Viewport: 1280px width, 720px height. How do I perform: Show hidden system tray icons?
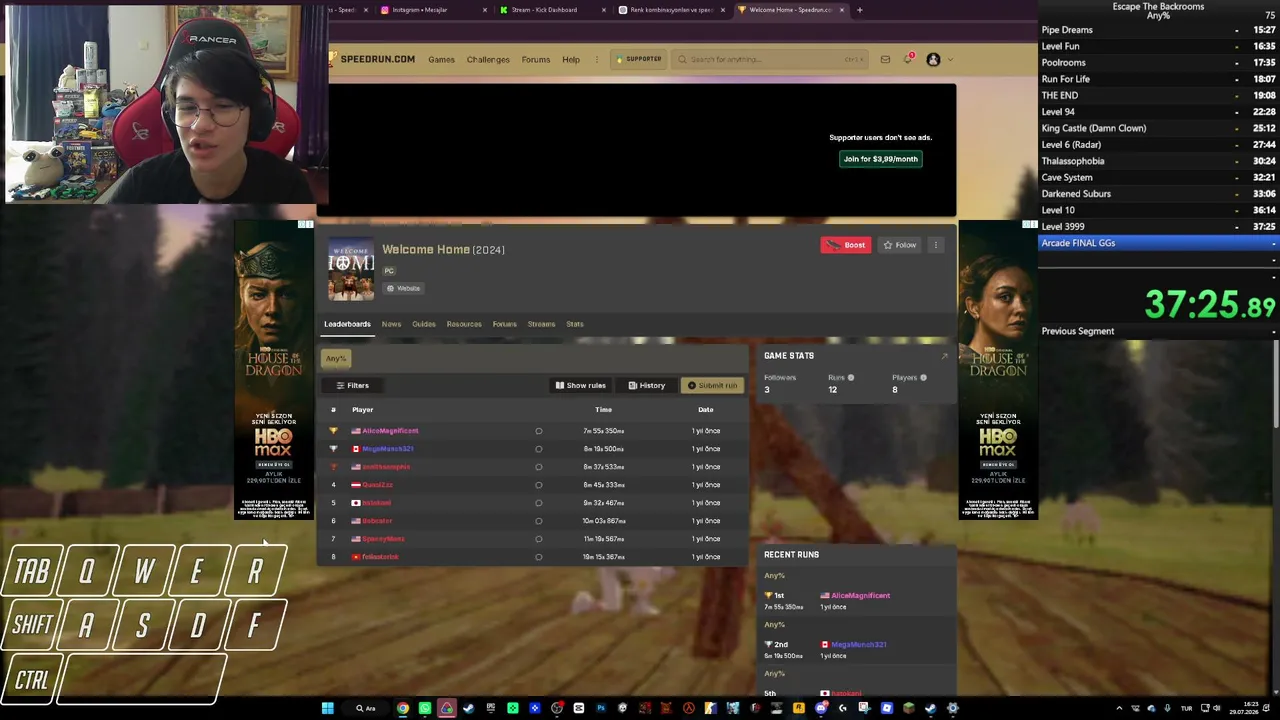[x=1119, y=708]
